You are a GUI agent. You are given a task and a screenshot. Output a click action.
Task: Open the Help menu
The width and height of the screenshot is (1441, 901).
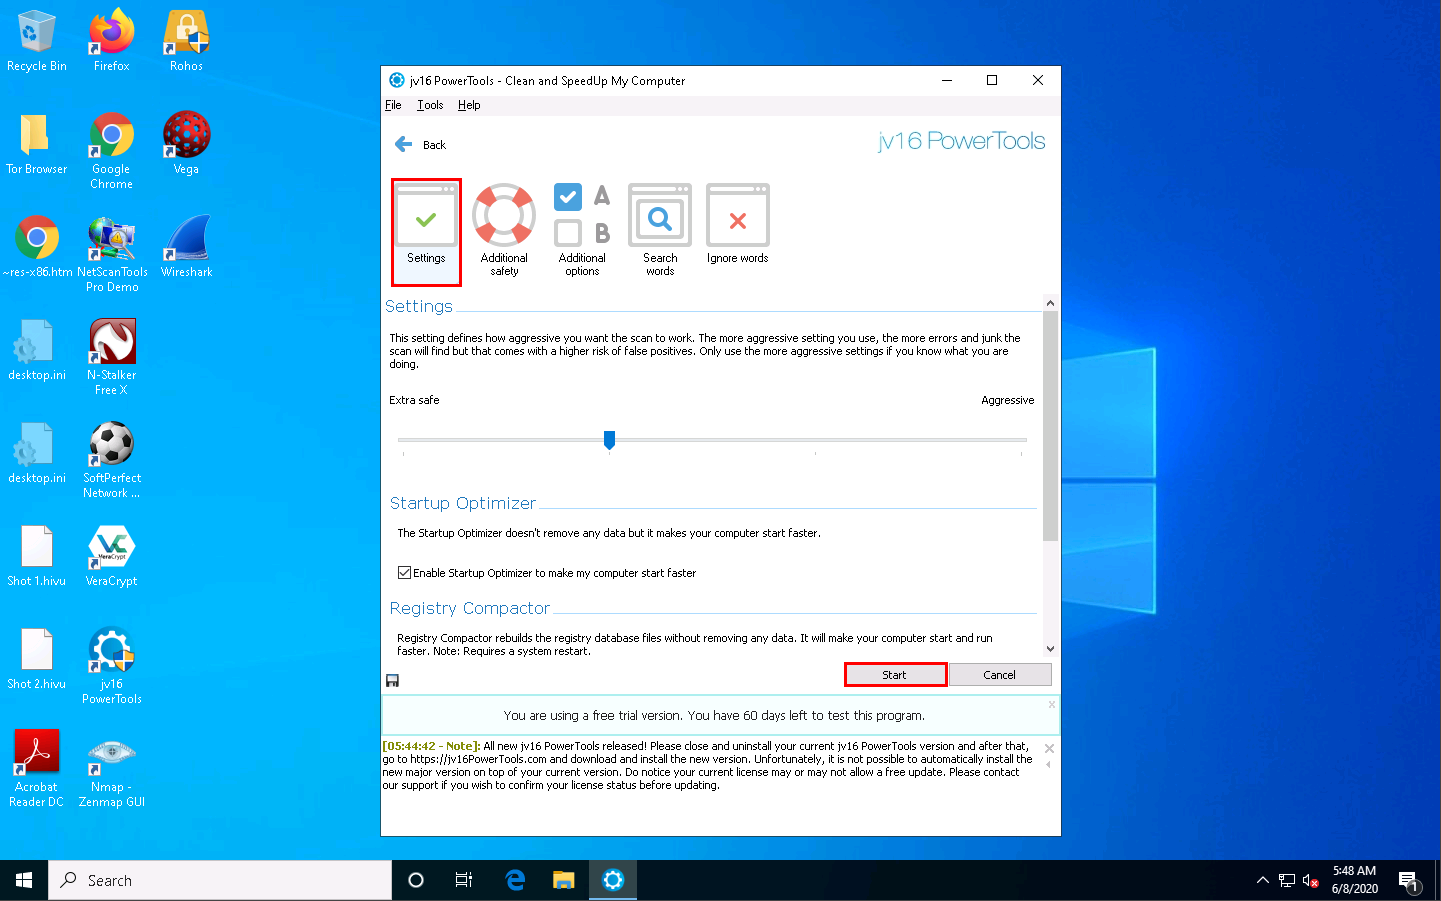click(x=469, y=105)
